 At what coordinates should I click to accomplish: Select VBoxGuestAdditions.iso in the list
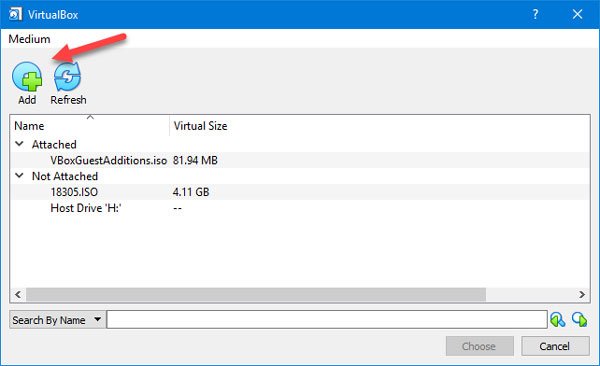109,160
